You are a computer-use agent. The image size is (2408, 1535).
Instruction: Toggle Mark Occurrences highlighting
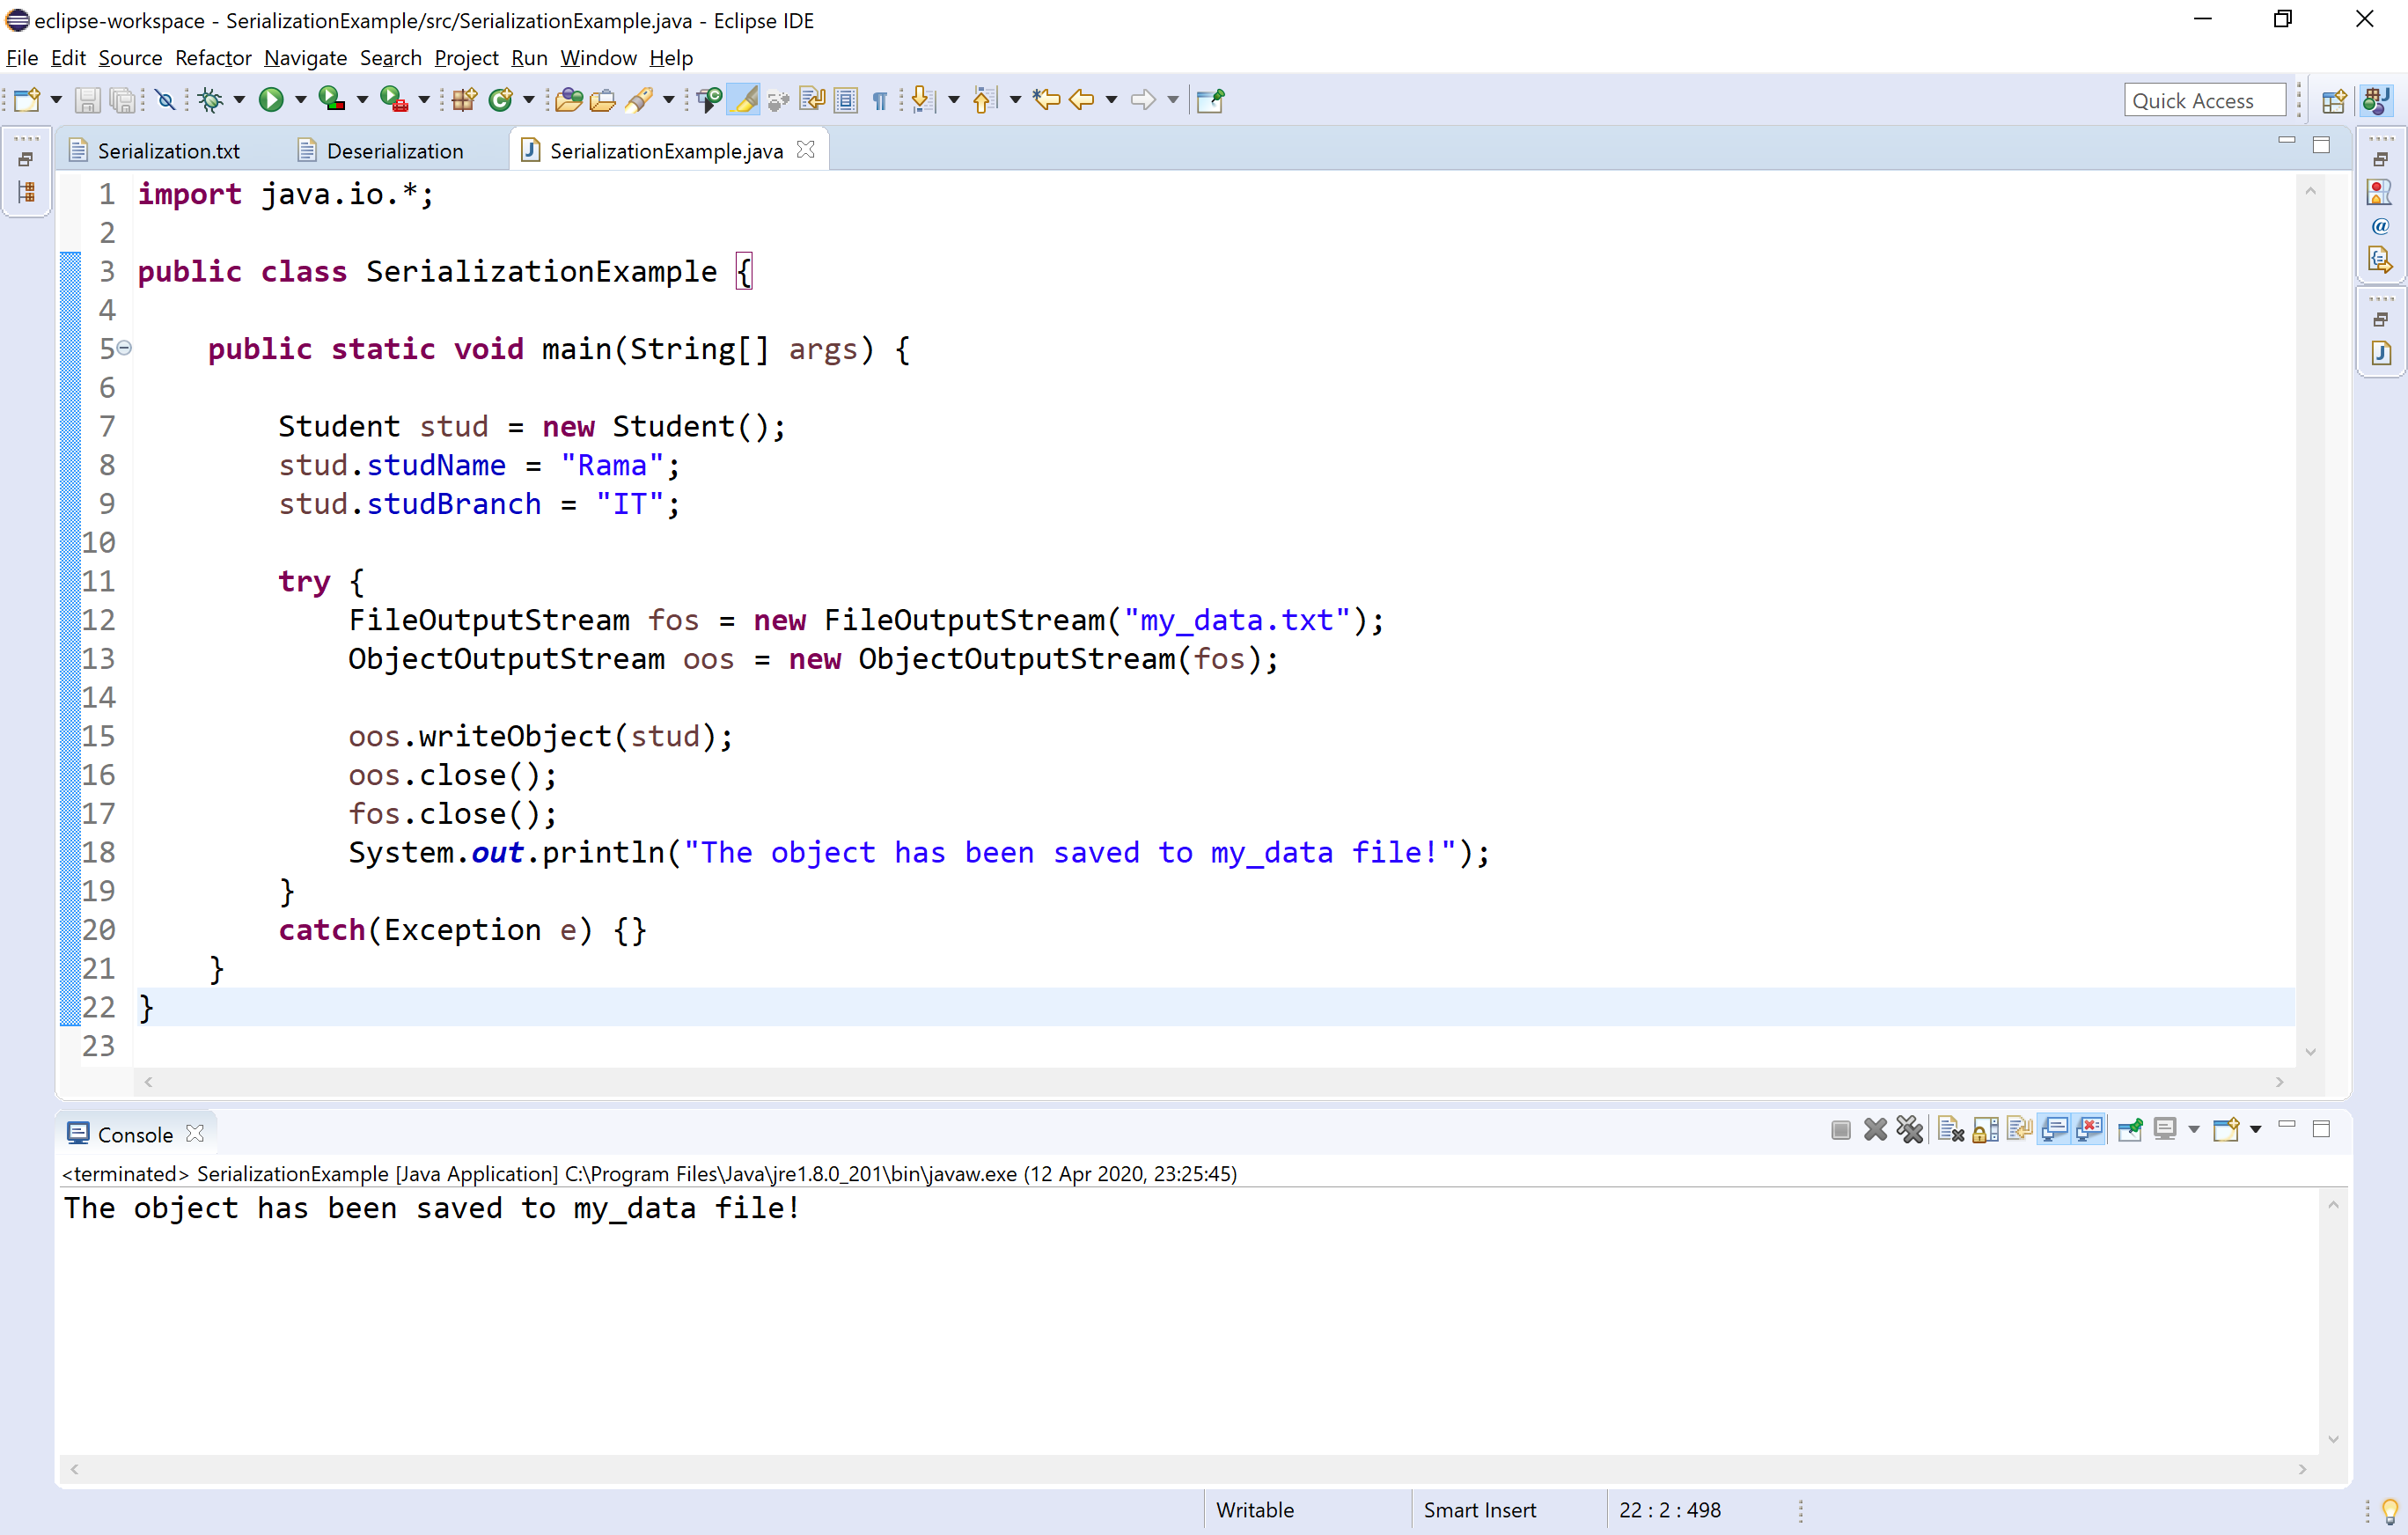tap(745, 100)
